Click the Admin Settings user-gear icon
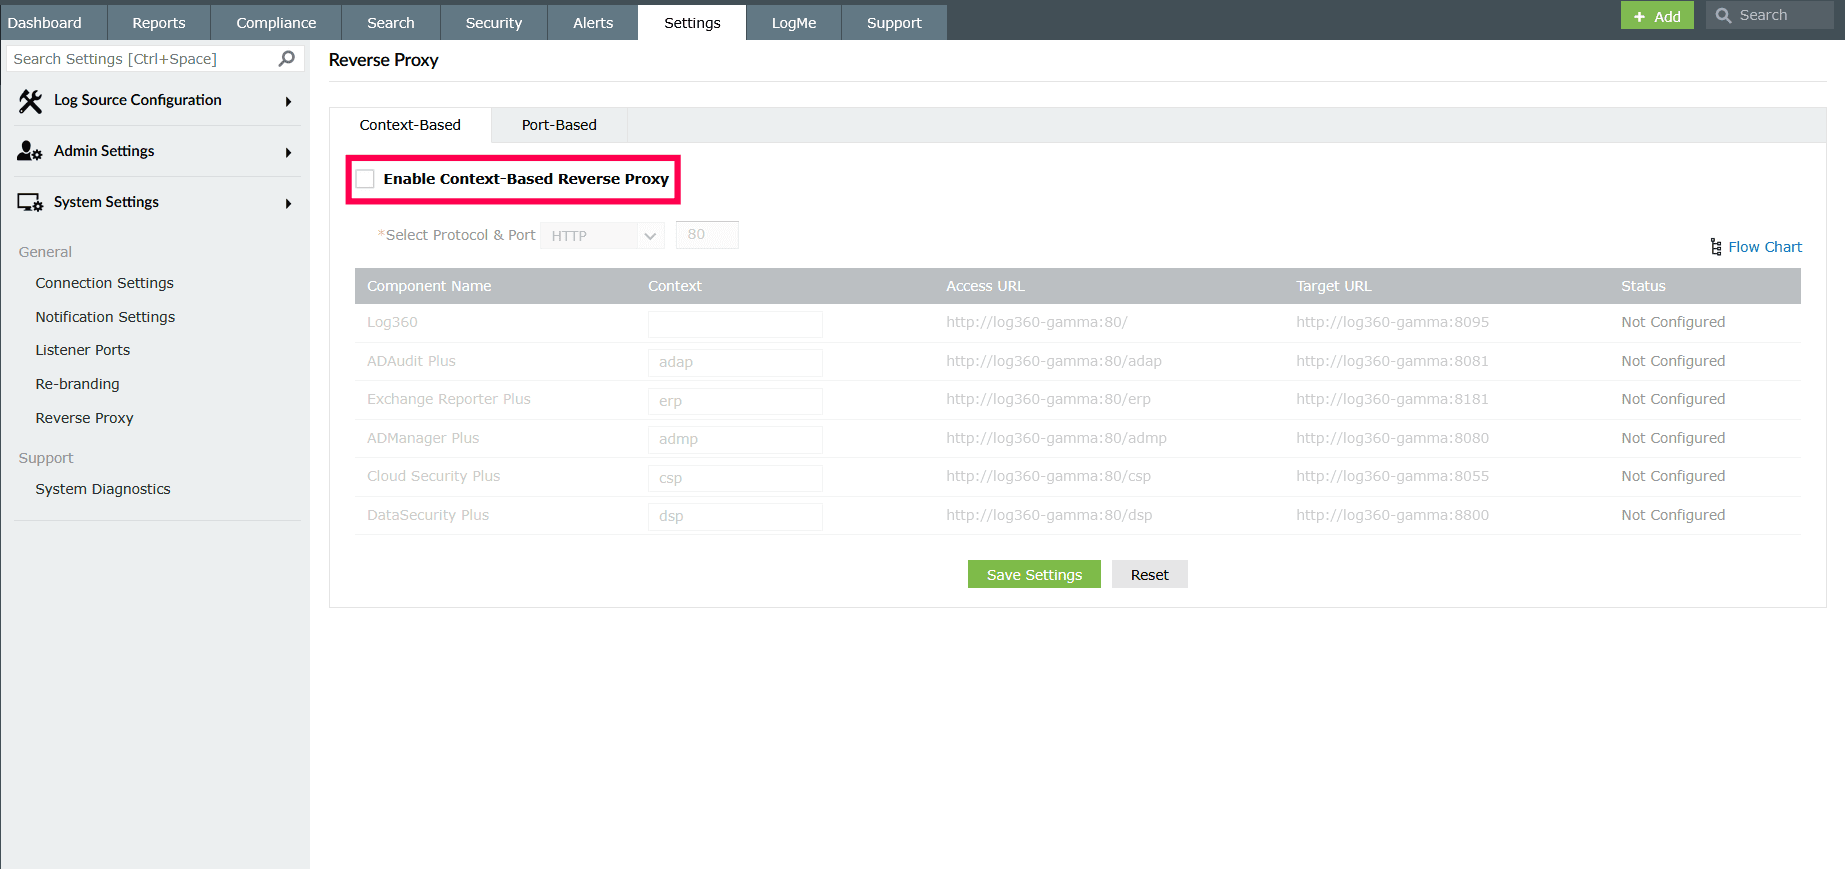This screenshot has height=869, width=1845. point(30,151)
